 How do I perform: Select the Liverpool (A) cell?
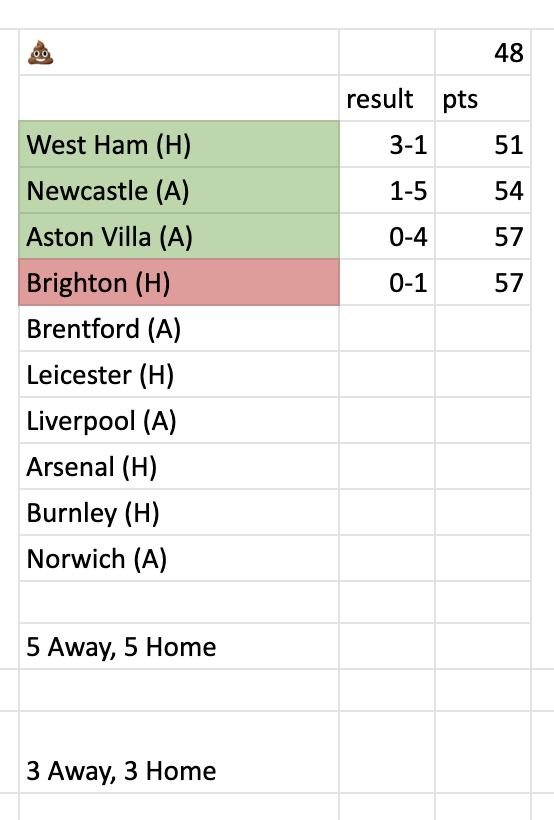pos(179,420)
